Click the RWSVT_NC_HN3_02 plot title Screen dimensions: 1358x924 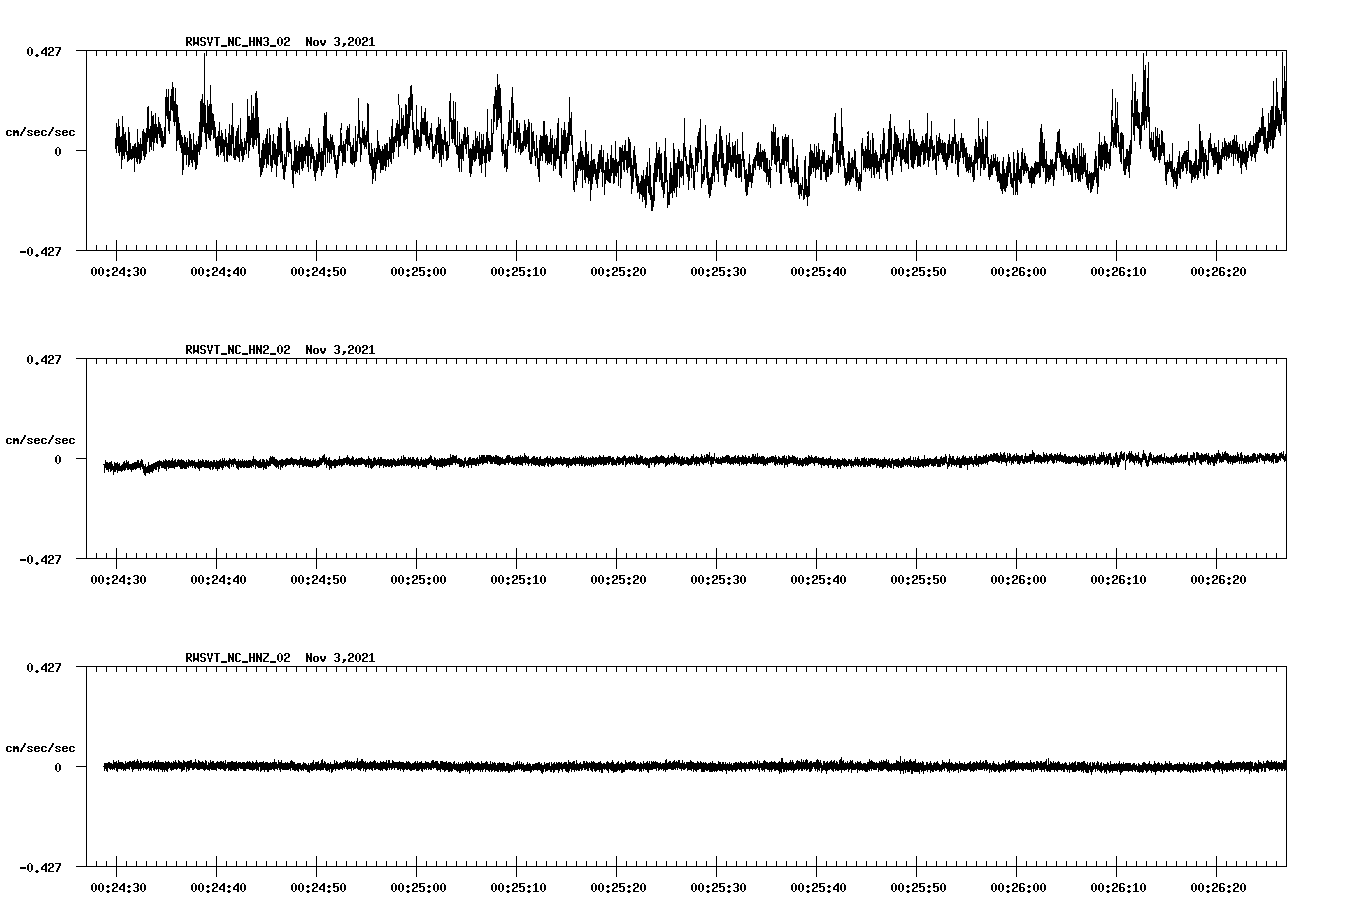(x=238, y=42)
